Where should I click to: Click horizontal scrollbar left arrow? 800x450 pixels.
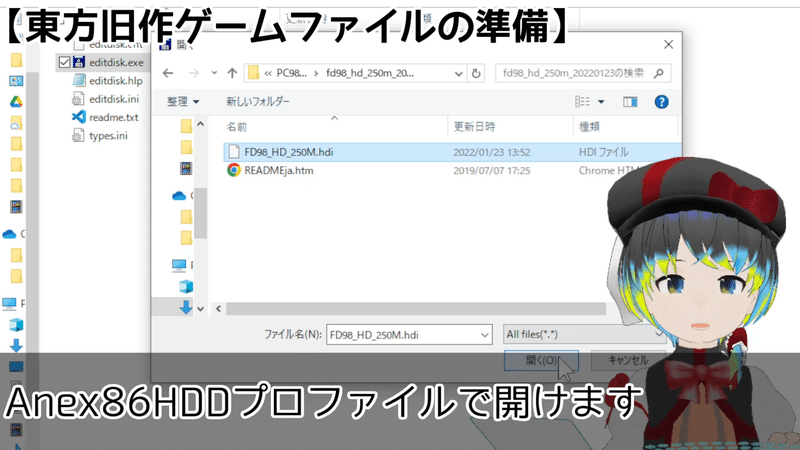218,309
